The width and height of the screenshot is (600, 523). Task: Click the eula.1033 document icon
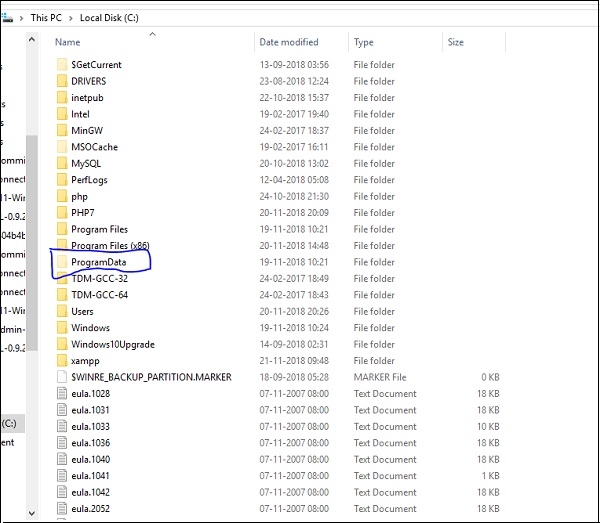tap(62, 426)
